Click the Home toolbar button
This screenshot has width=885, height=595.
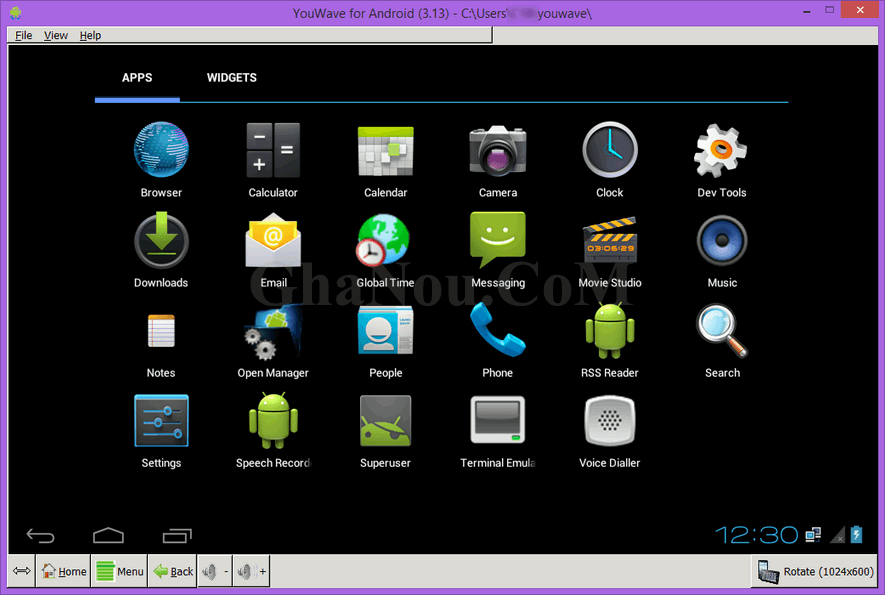64,571
